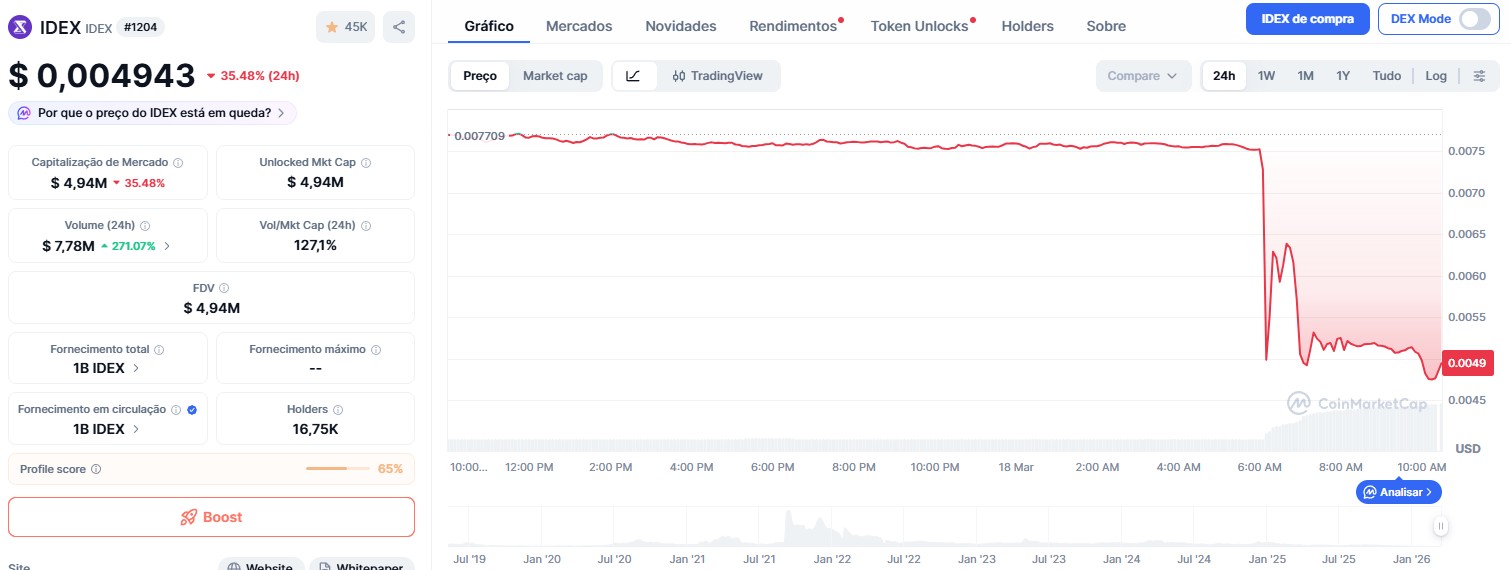Click the timeline range slider handle
Image resolution: width=1511 pixels, height=570 pixels.
pos(1440,526)
